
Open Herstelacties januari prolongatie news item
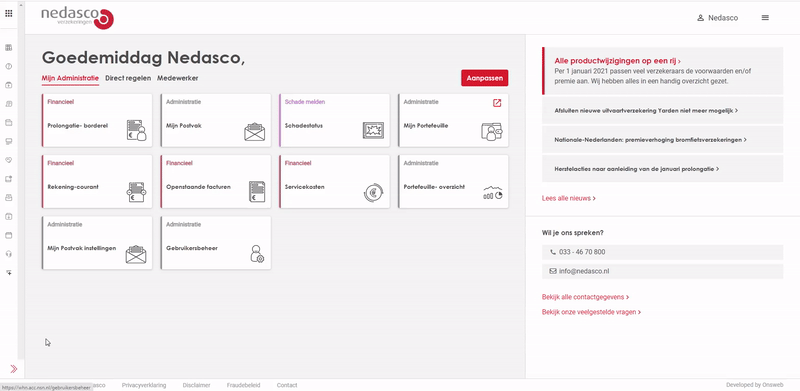[x=662, y=168]
